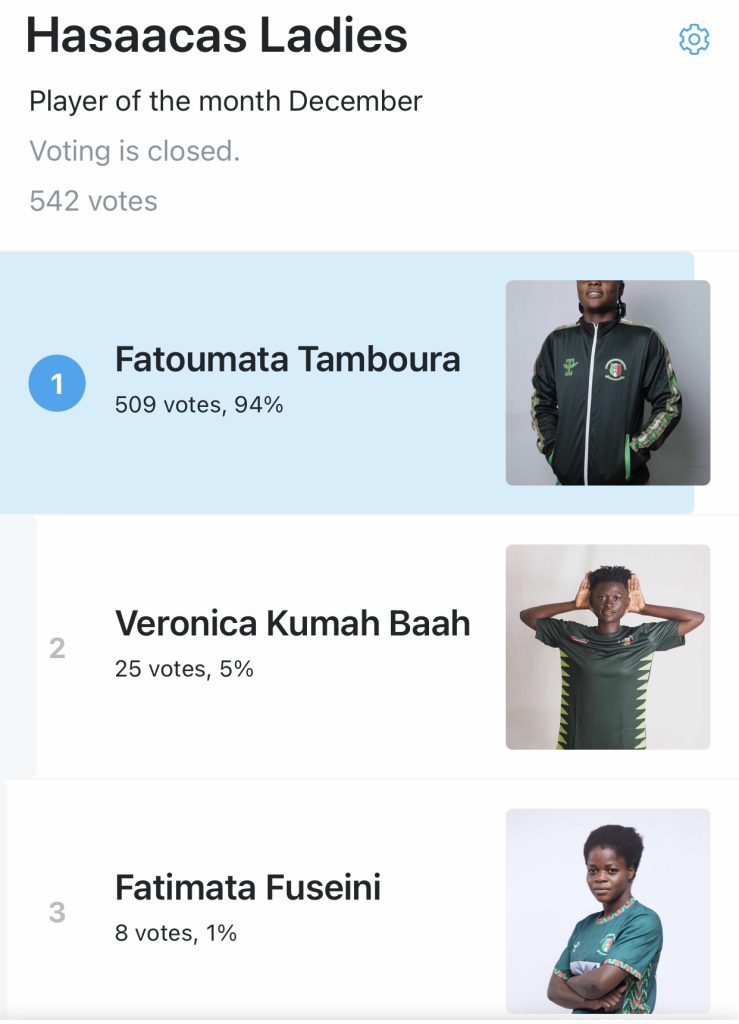Select the Veronica Kumah Baah name
Screen dimensions: 739x1024
tap(292, 623)
